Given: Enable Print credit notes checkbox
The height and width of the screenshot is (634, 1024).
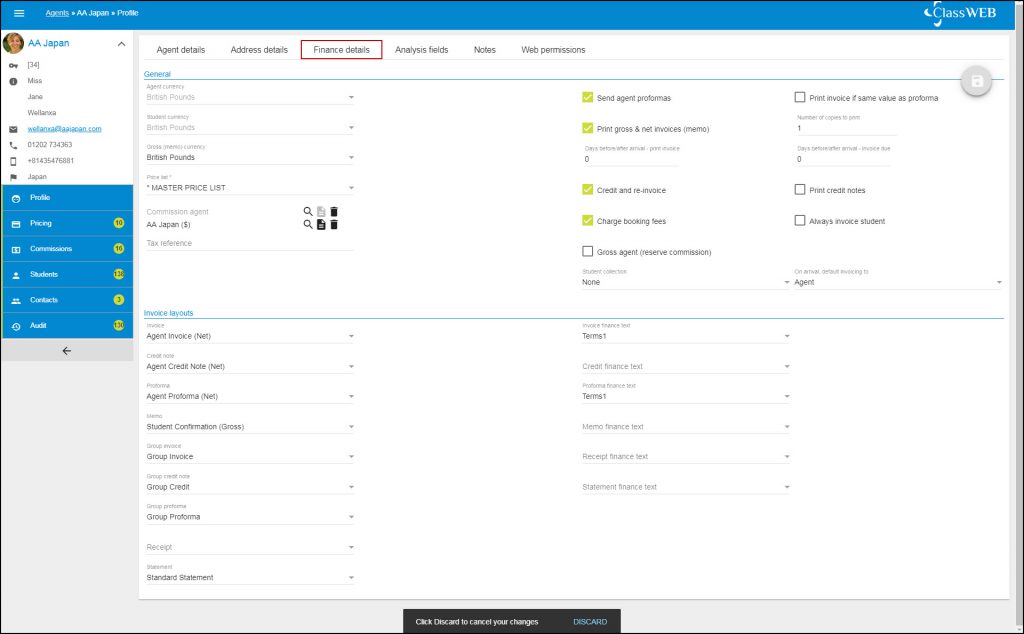Looking at the screenshot, I should pos(800,190).
